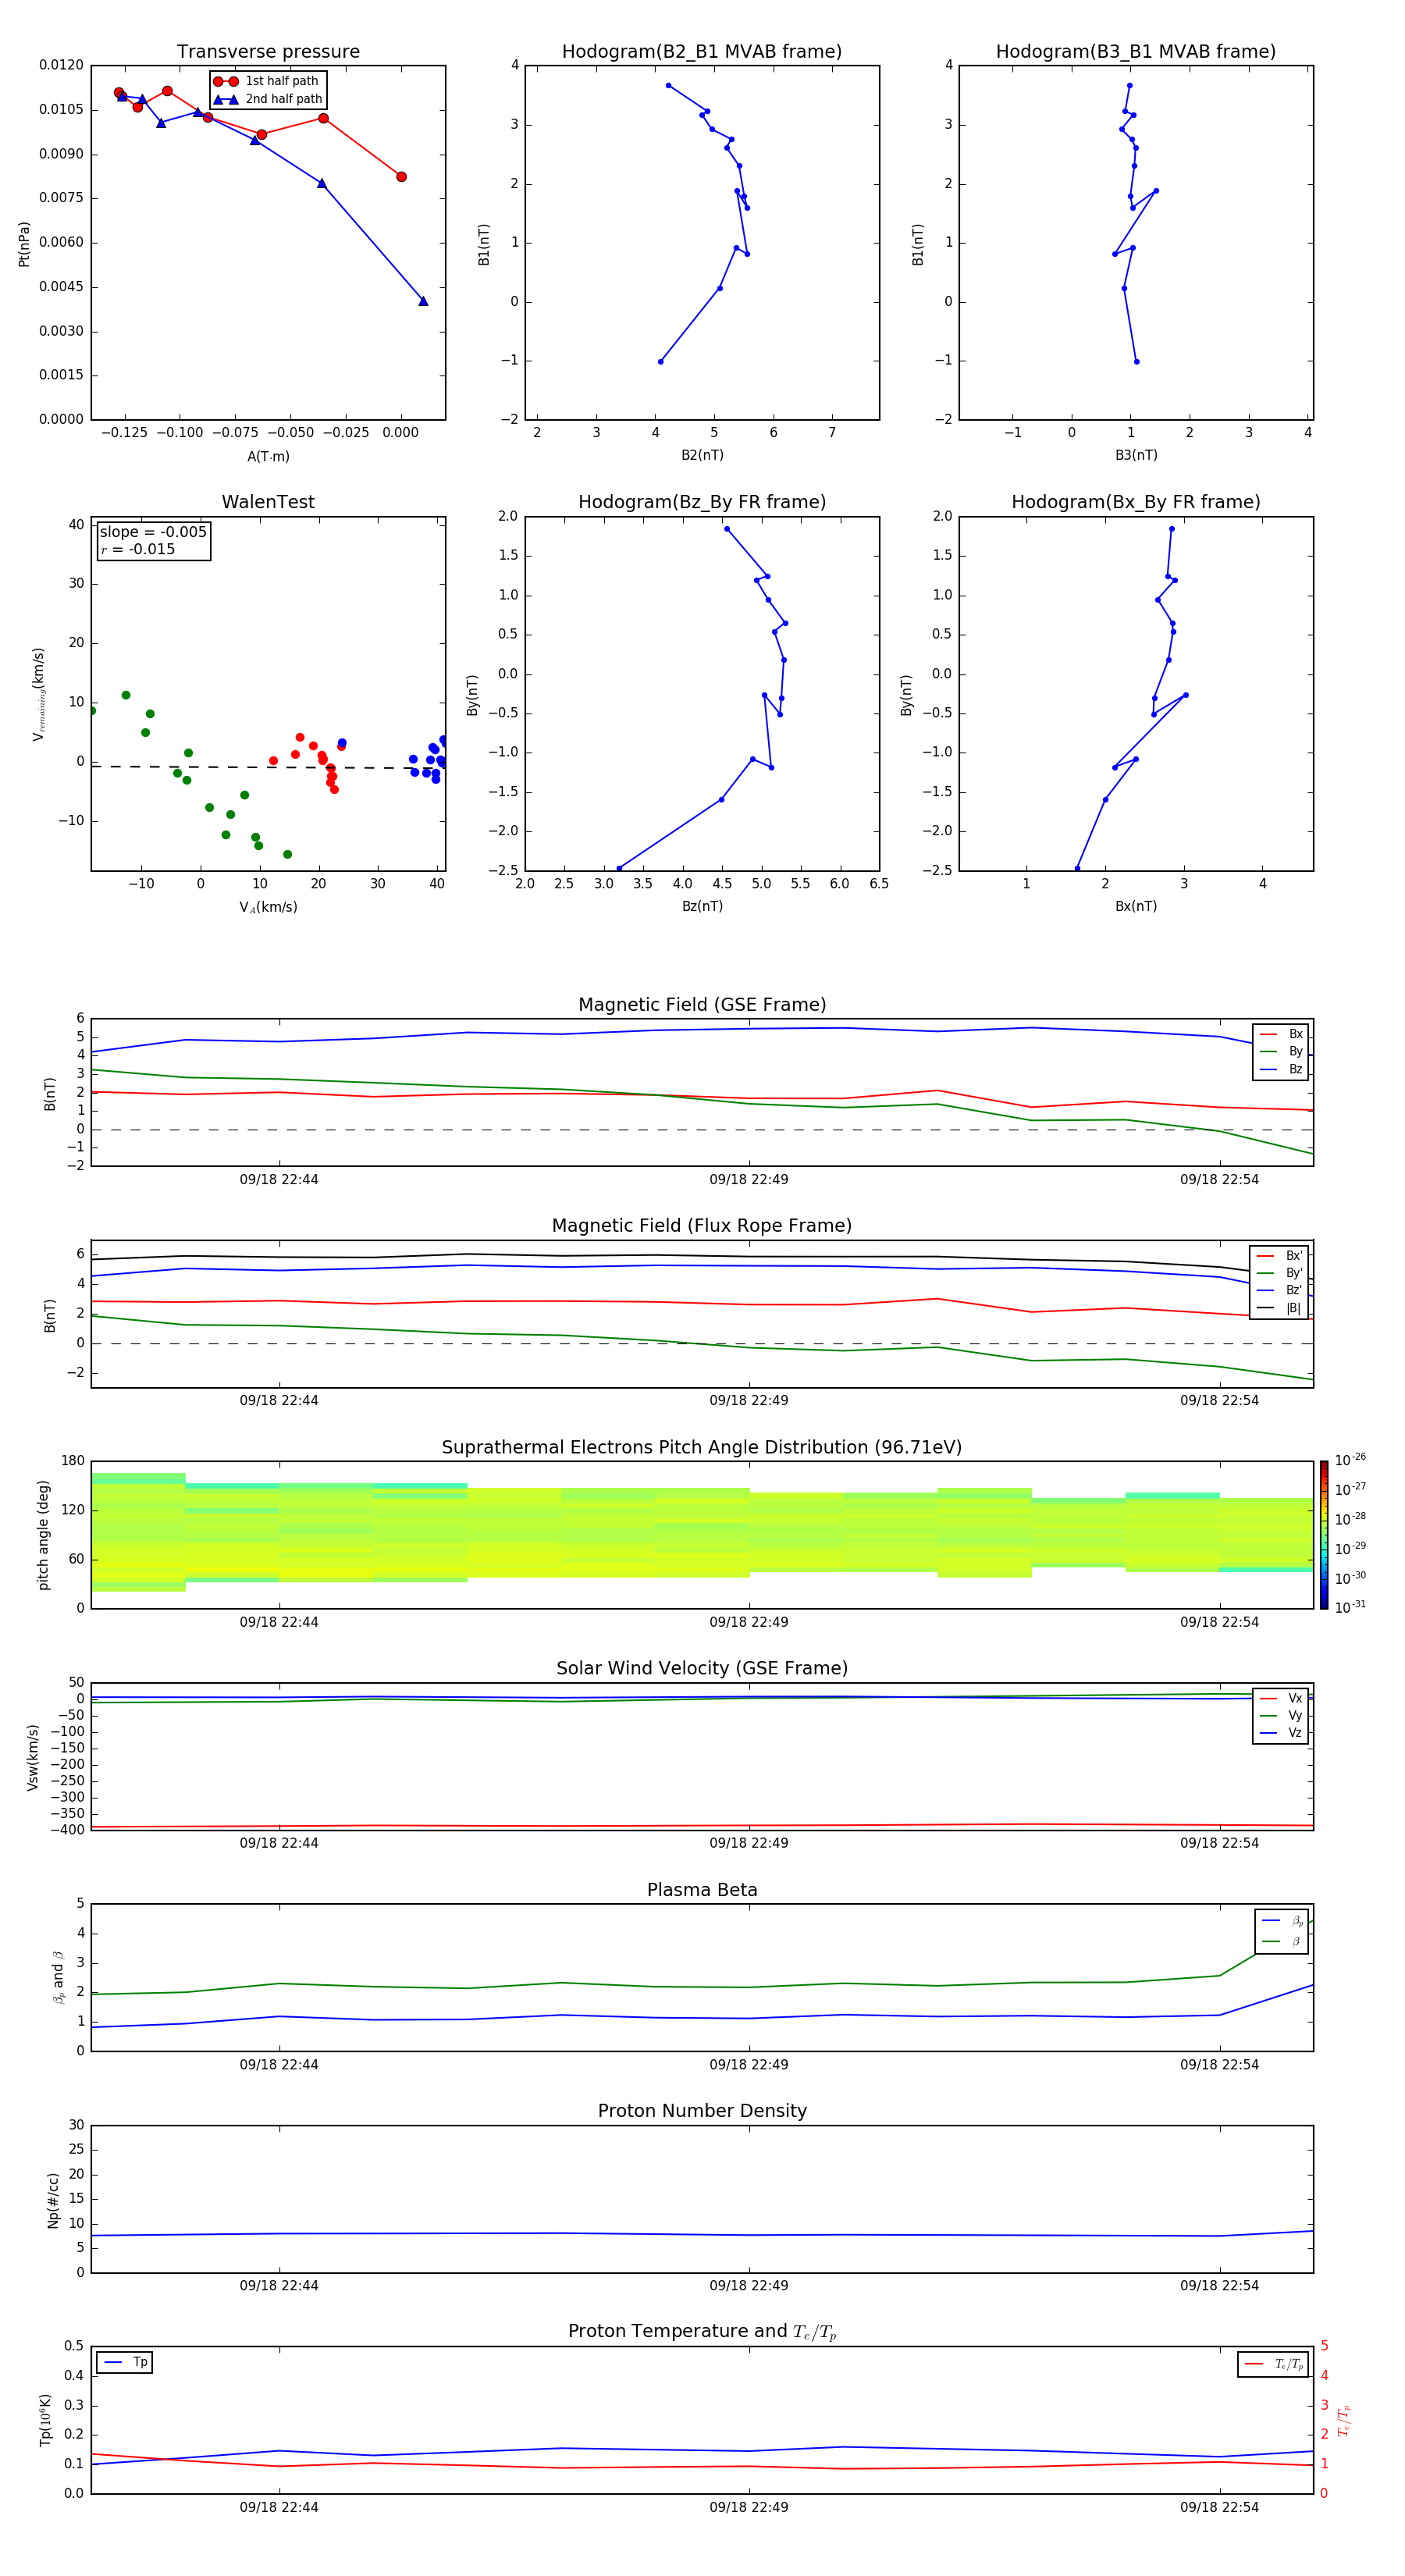Click the last blue triangle of the 2nd half path
The width and height of the screenshot is (1405, 2576).
pyautogui.click(x=423, y=301)
